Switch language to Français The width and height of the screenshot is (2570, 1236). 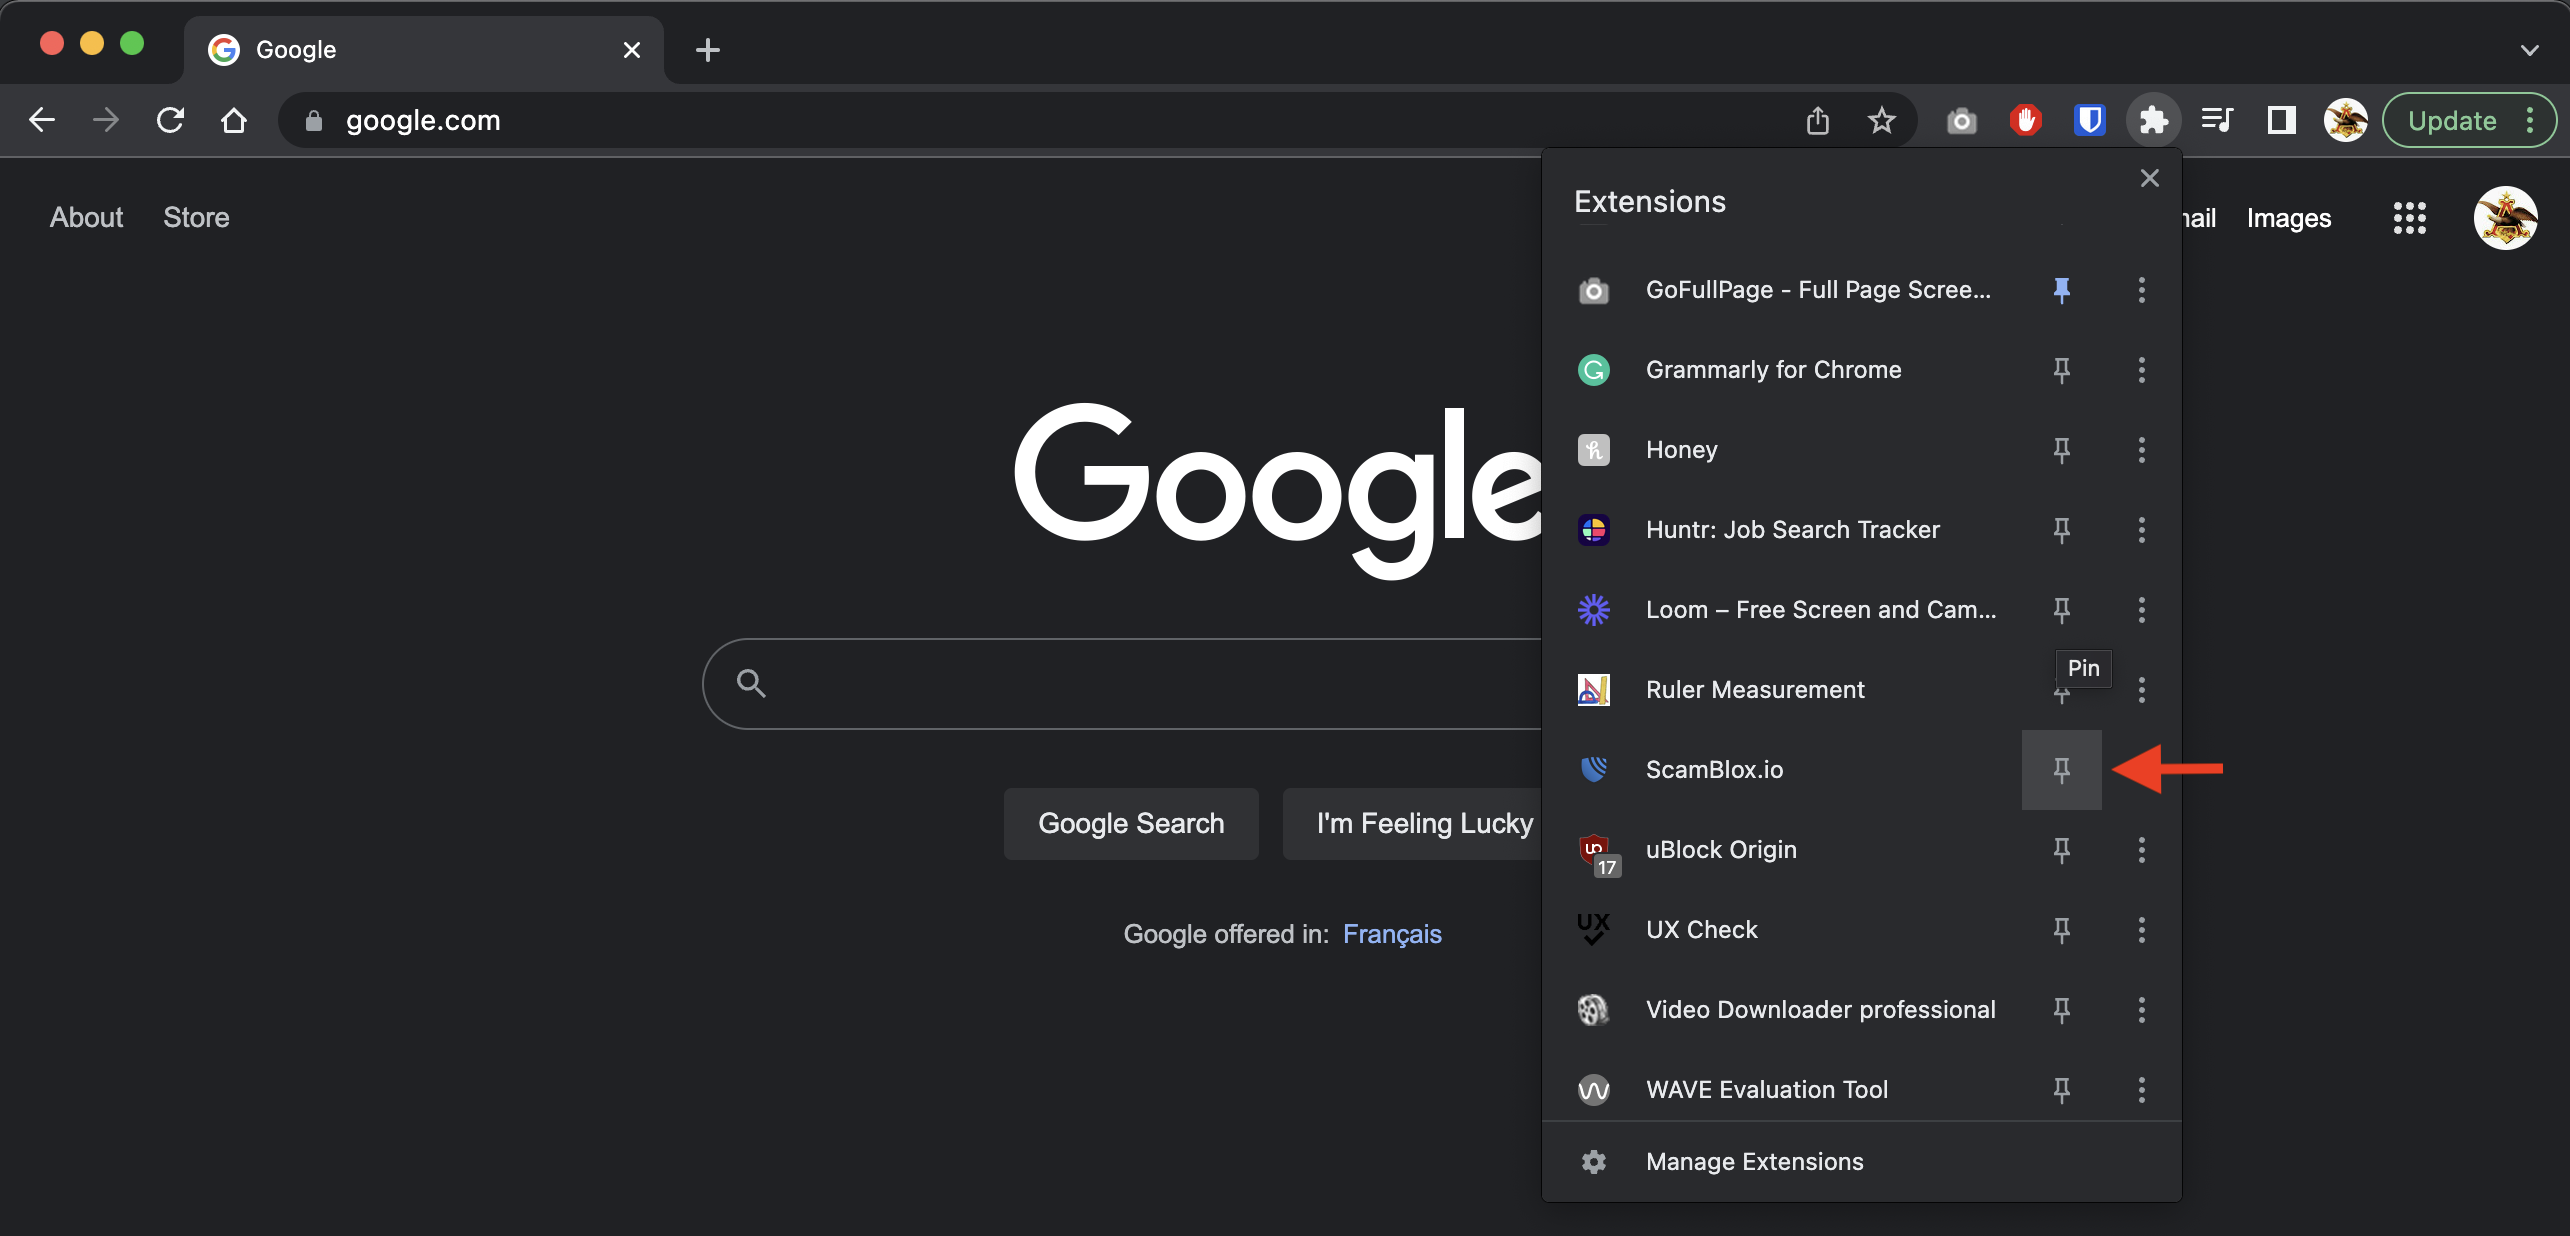click(x=1392, y=934)
